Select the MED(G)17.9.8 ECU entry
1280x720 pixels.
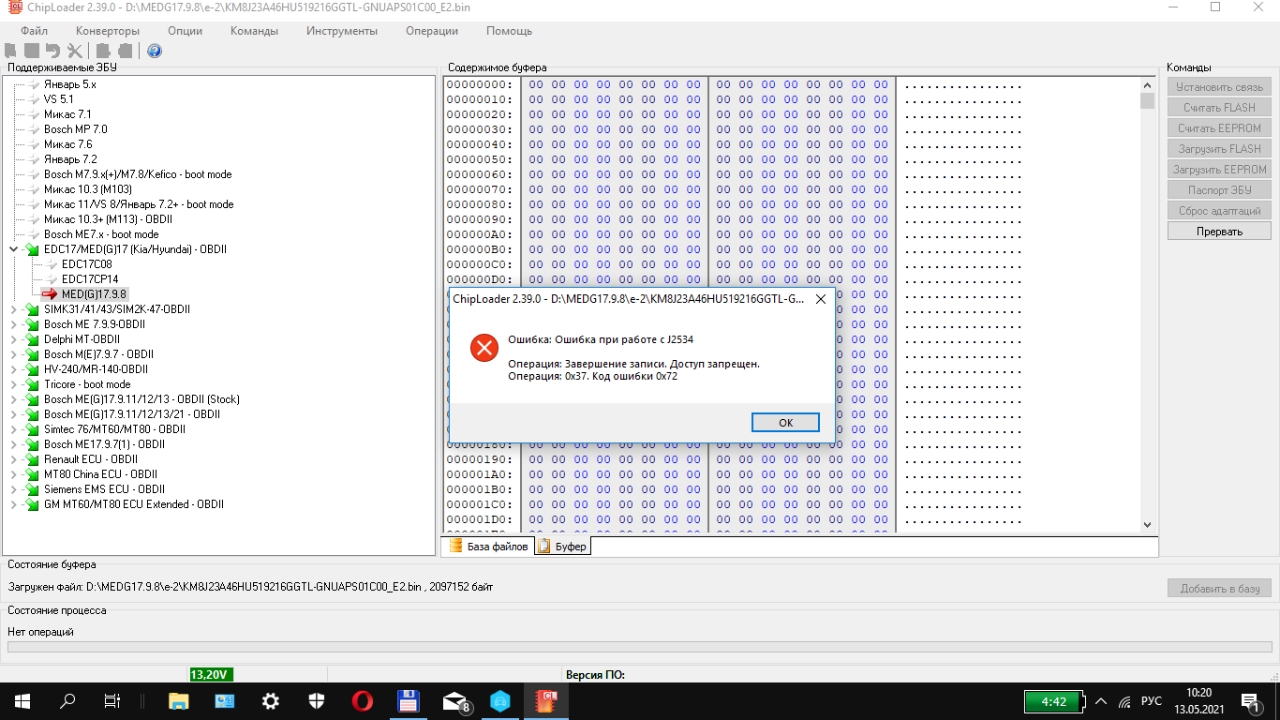tap(93, 294)
